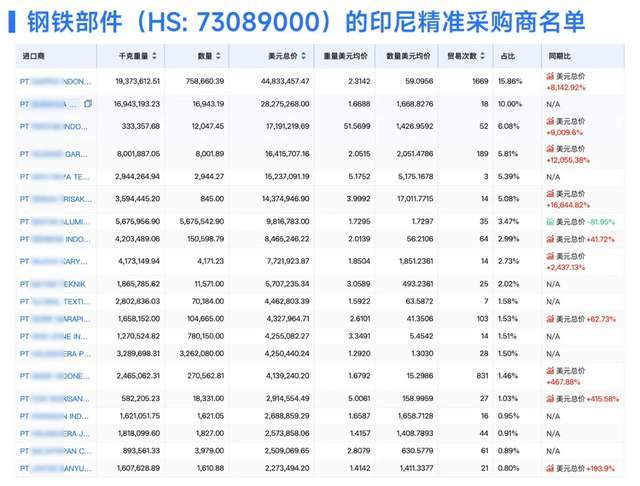Viewport: 640px width, 486px height.
Task: Click the 重量美元均价 column header
Action: click(x=345, y=56)
